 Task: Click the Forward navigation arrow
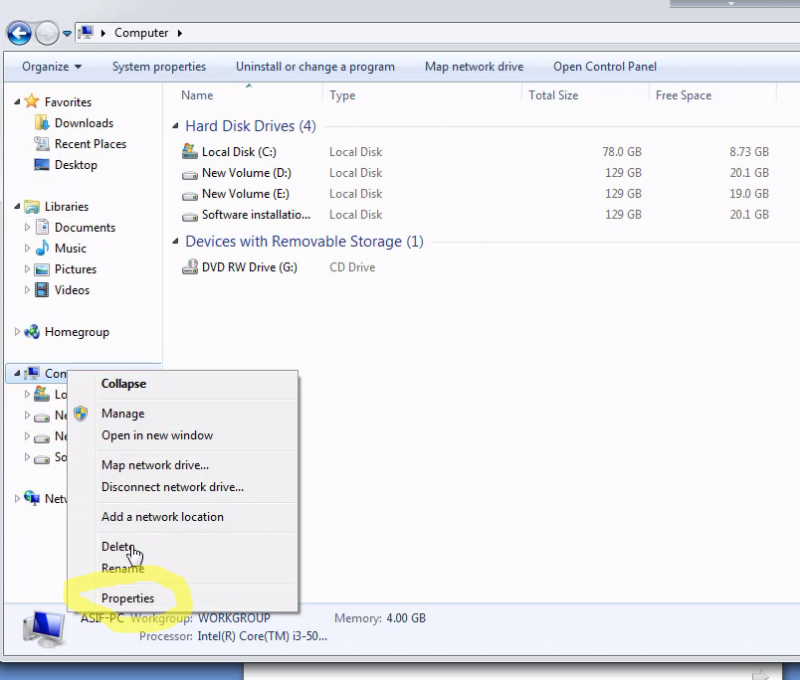pyautogui.click(x=47, y=34)
